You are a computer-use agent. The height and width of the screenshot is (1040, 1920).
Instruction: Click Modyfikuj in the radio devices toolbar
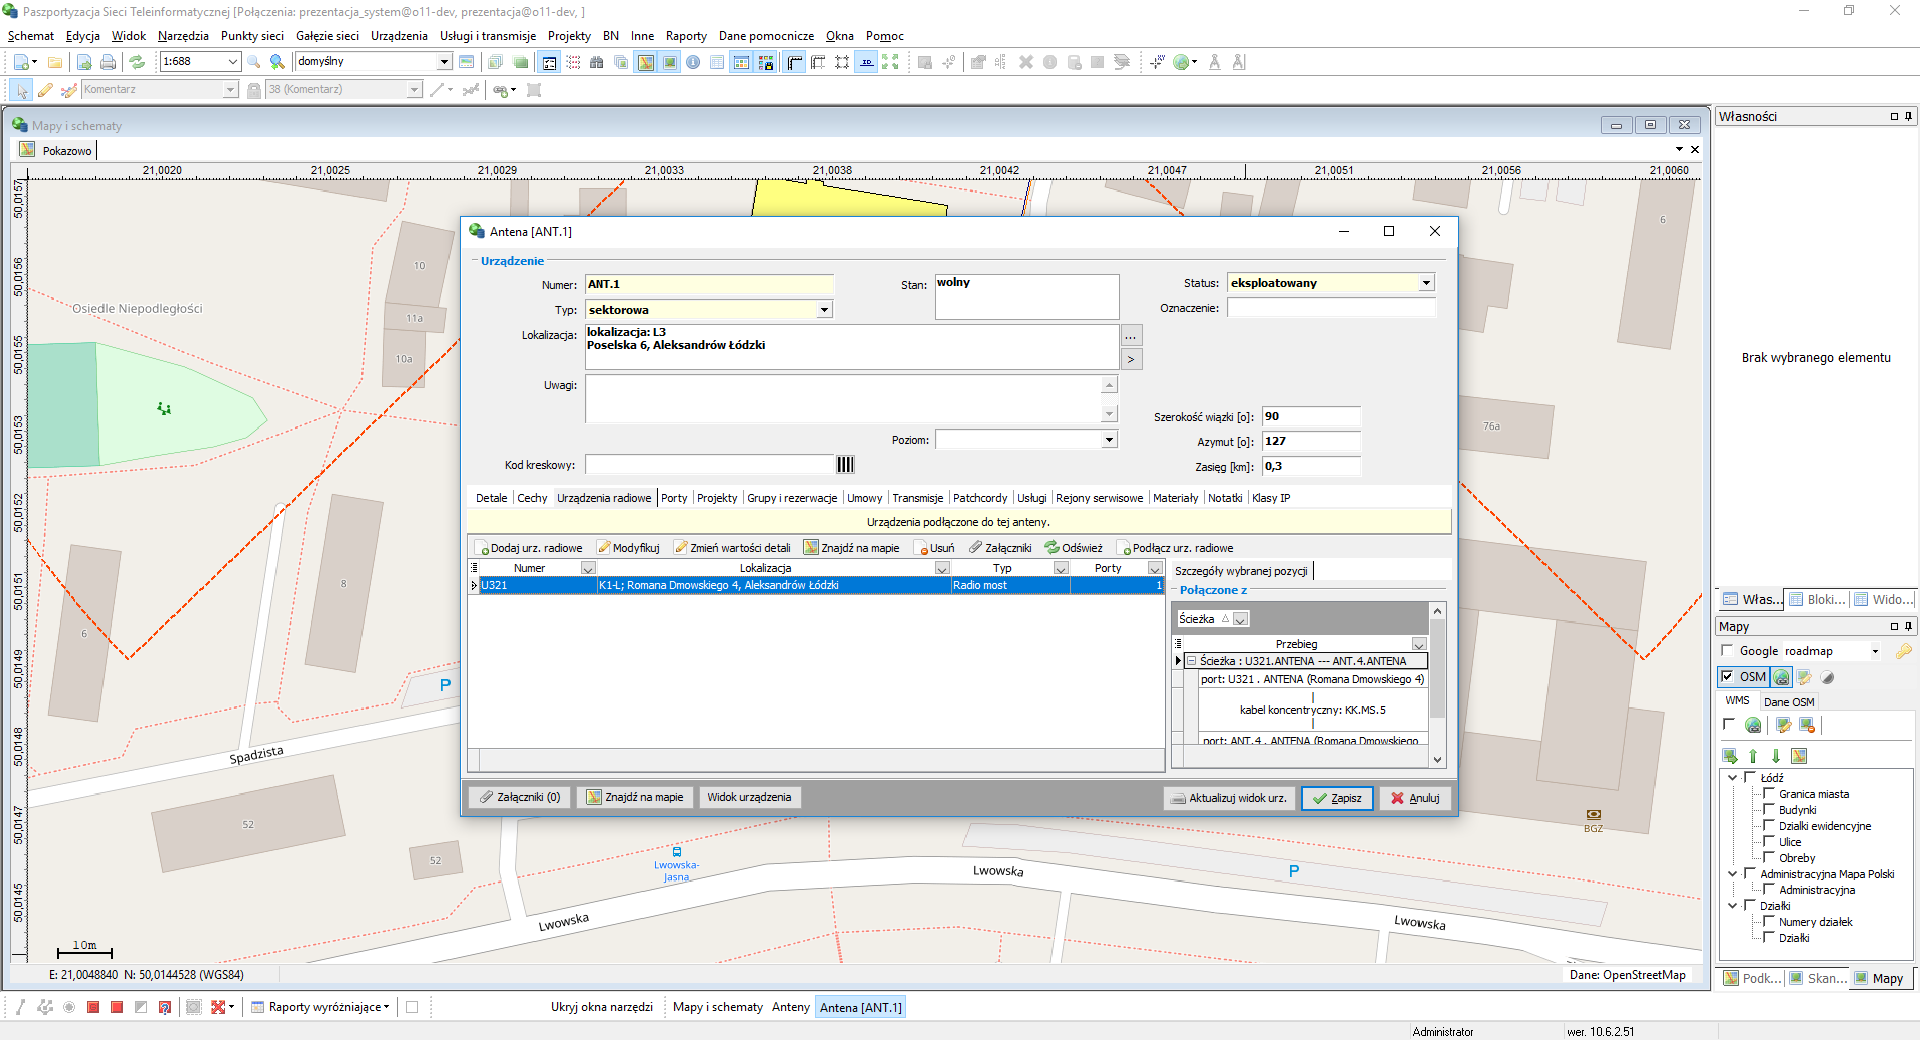[x=629, y=548]
